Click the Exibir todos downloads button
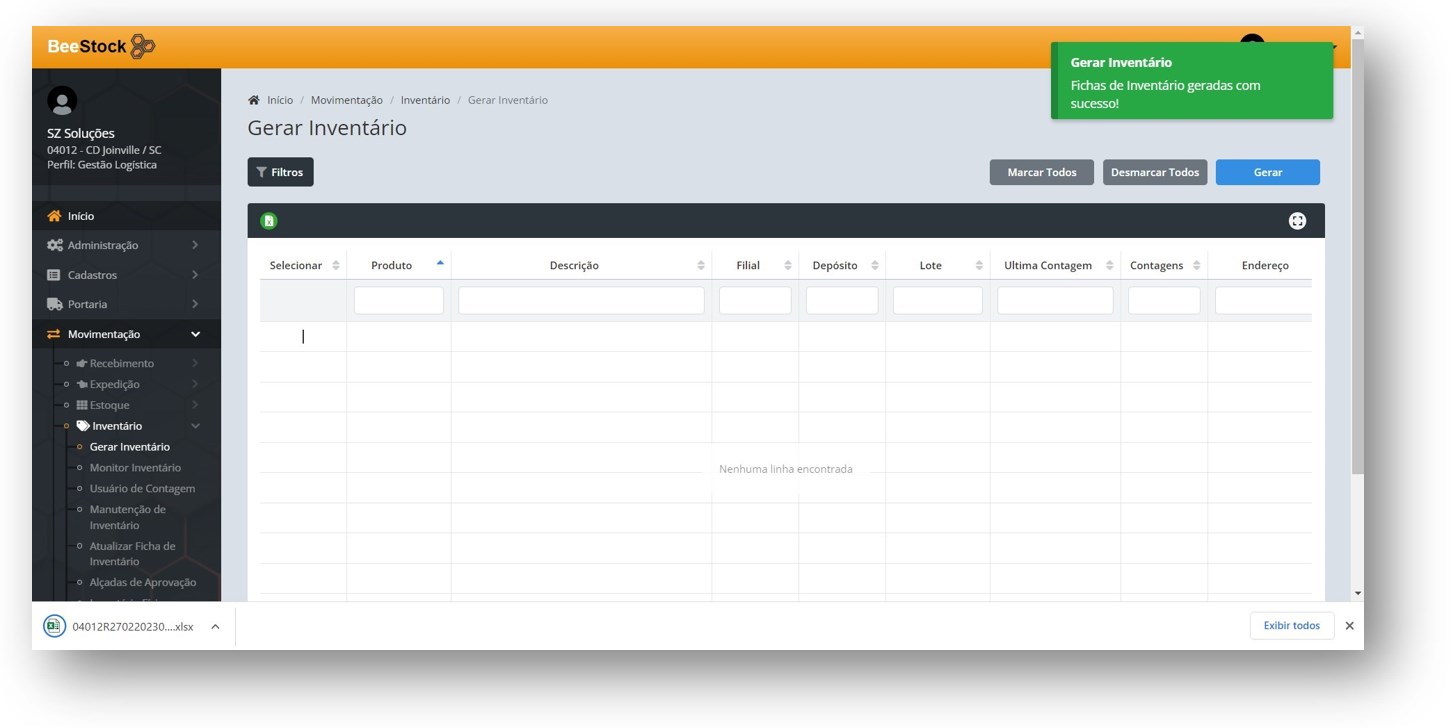1456x728 pixels. point(1291,626)
